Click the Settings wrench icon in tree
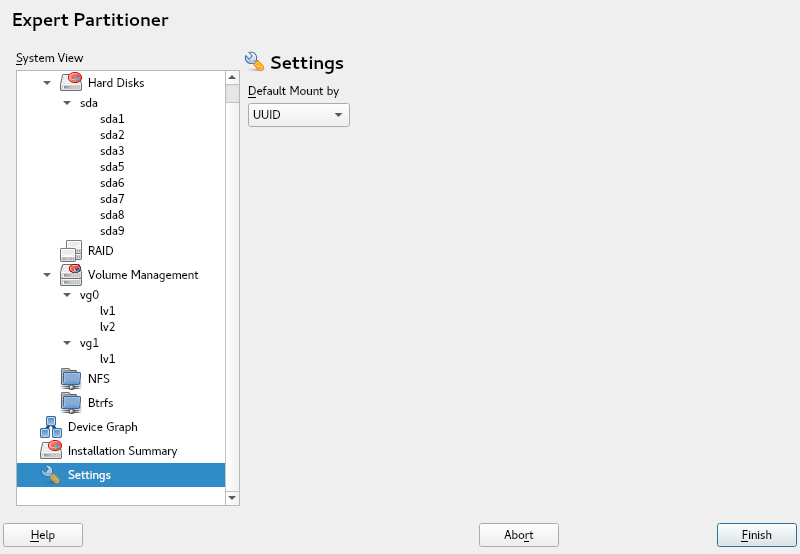Image resolution: width=800 pixels, height=554 pixels. coord(51,475)
